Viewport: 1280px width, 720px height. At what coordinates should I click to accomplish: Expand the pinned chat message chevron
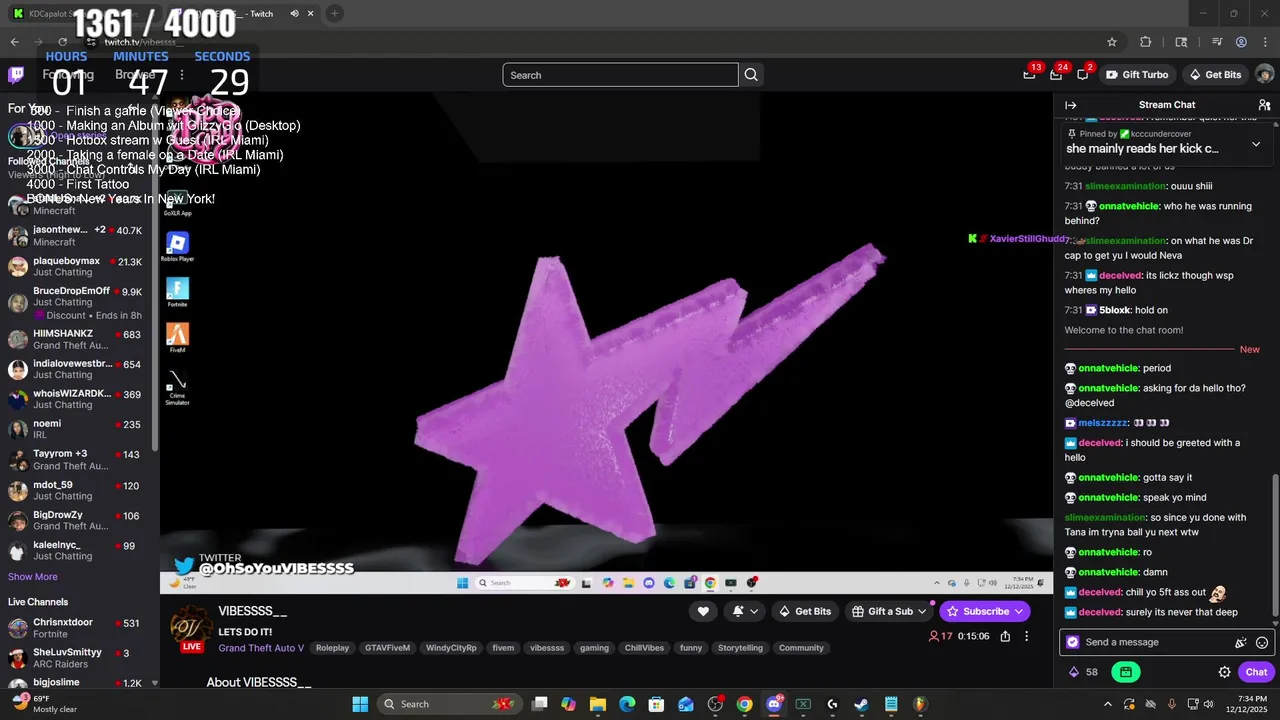point(1256,144)
